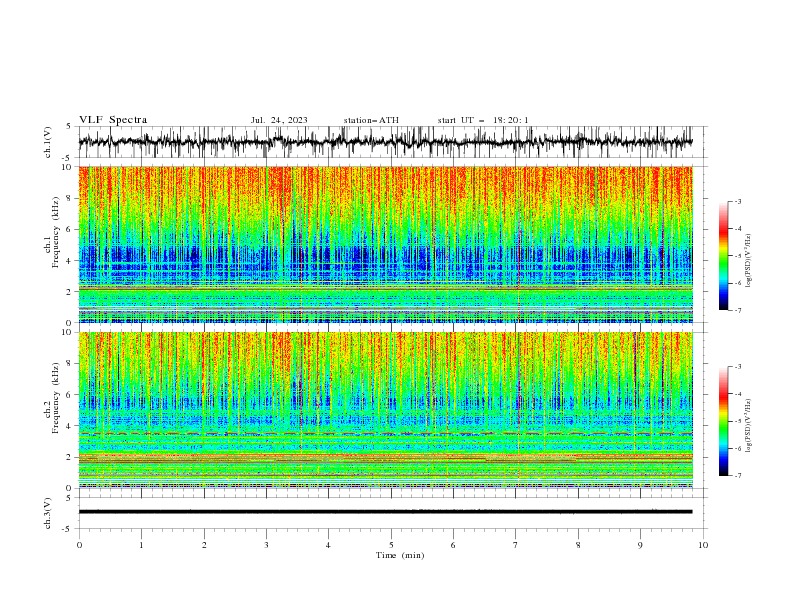
Task: Click the ch.1 spectrogram color scale bar
Action: pos(723,255)
